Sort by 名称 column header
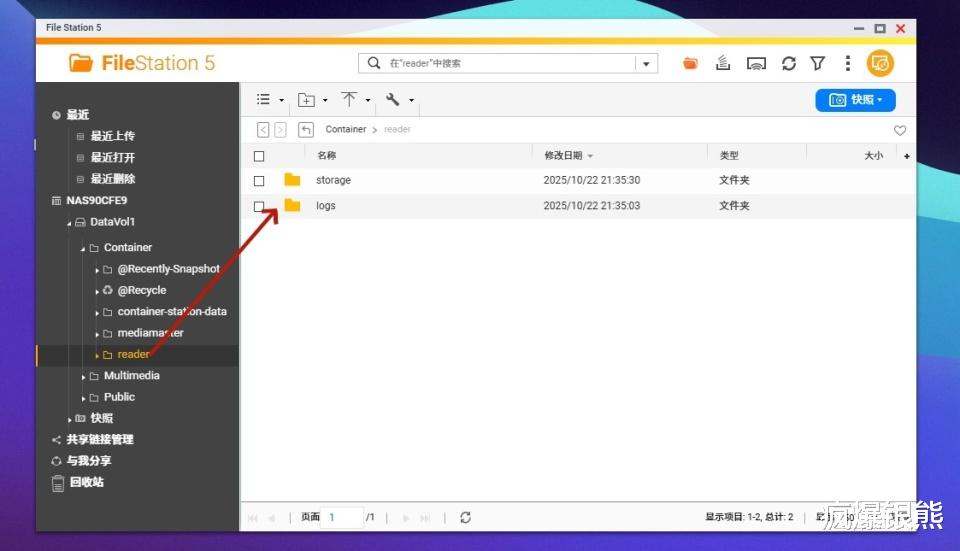Viewport: 960px width, 551px height. [x=326, y=156]
